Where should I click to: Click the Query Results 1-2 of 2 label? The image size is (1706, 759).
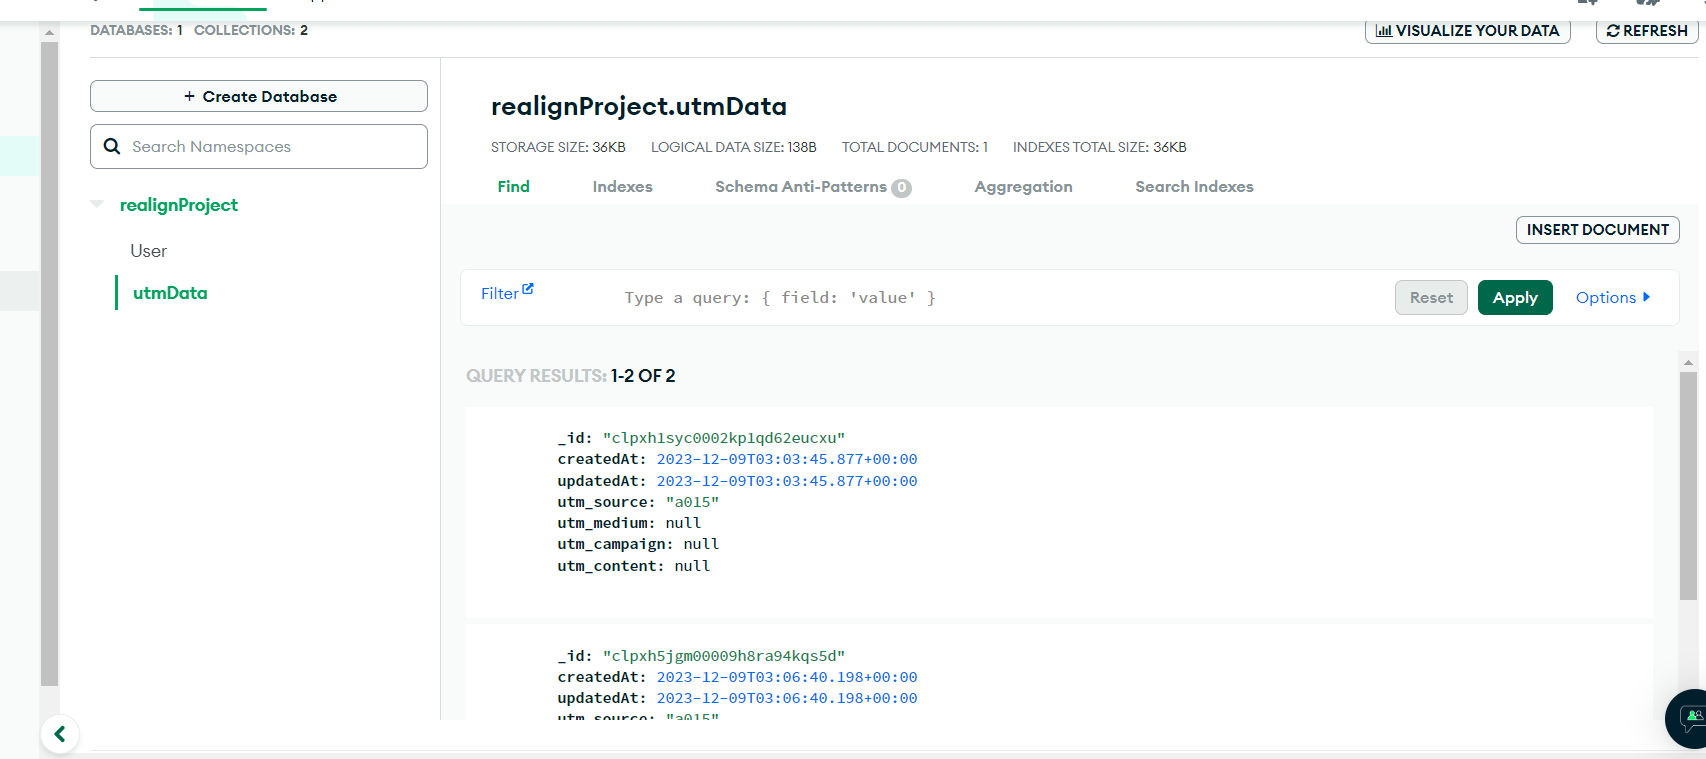pyautogui.click(x=571, y=376)
